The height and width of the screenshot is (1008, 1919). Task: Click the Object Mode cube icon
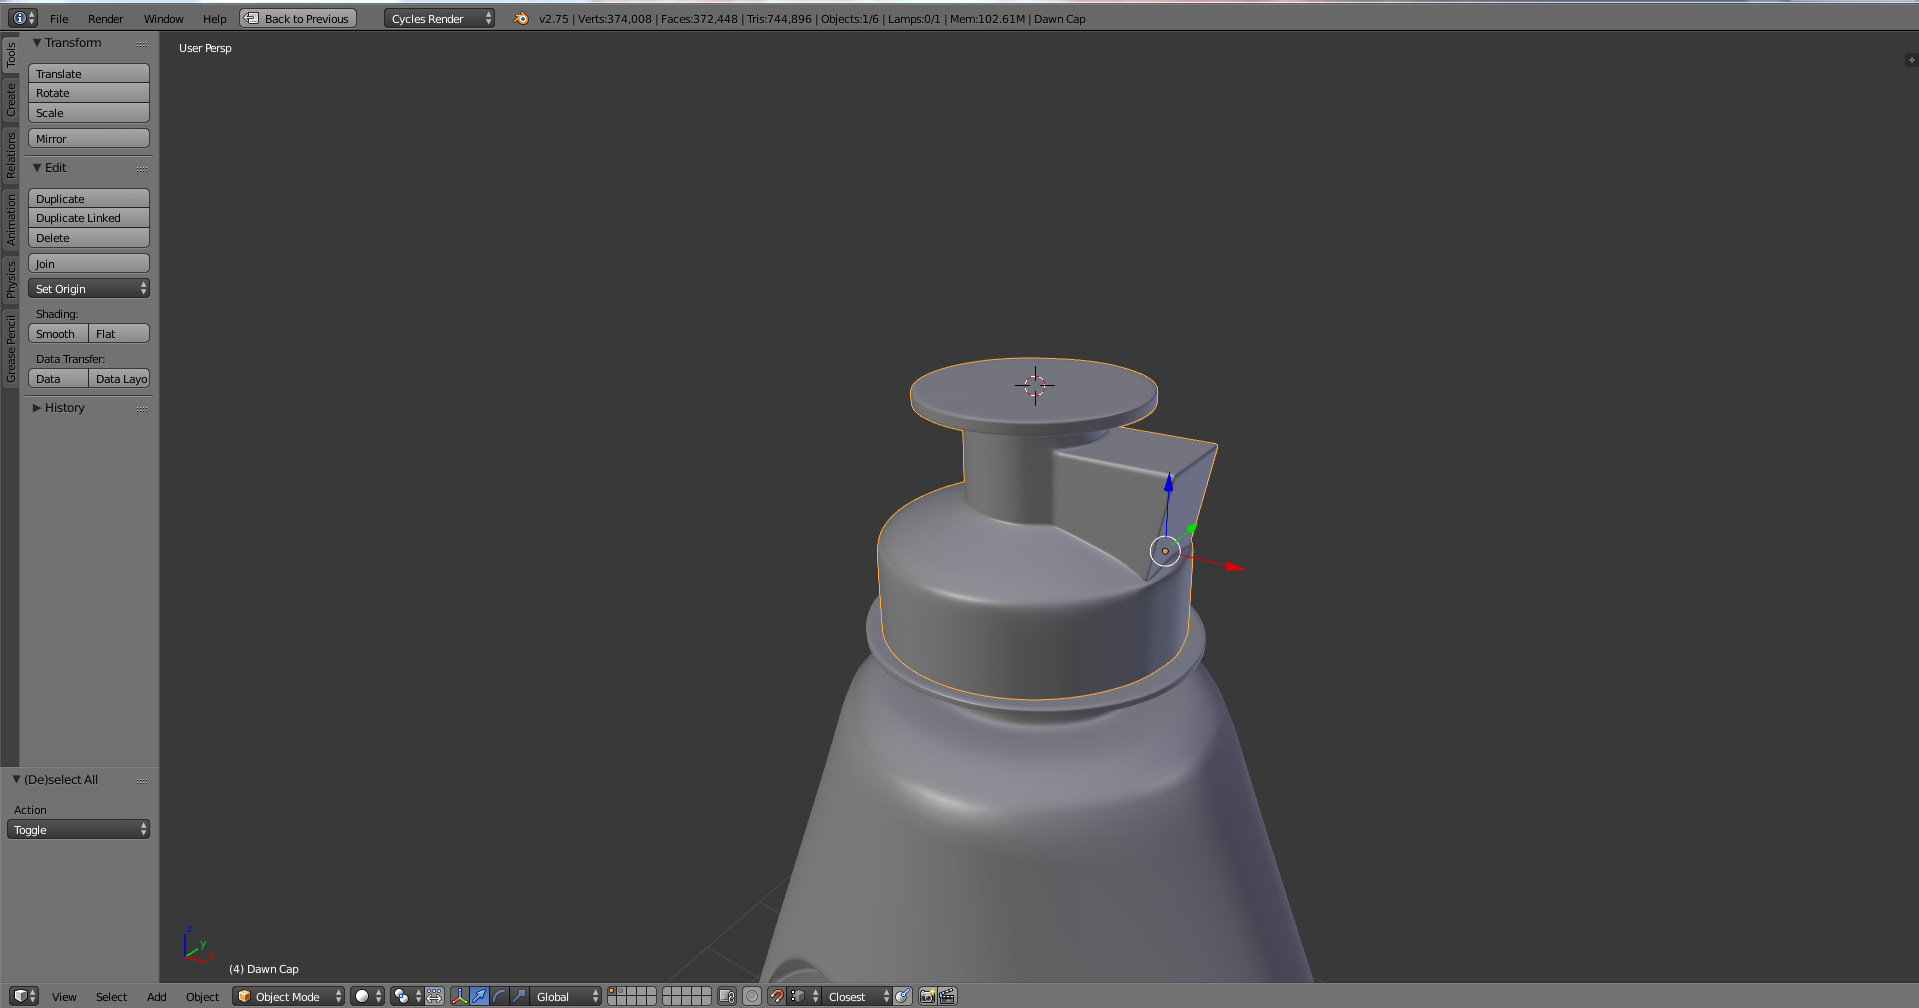(244, 996)
